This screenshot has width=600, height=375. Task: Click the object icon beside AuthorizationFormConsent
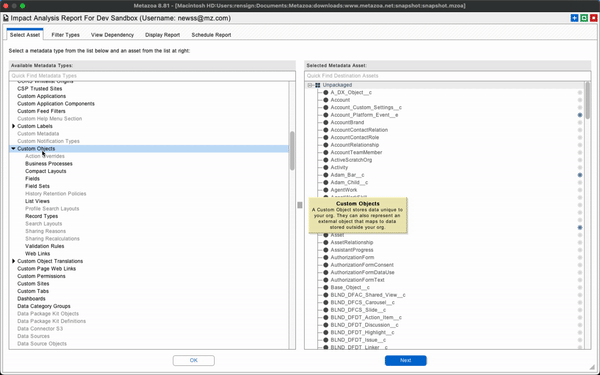click(326, 265)
